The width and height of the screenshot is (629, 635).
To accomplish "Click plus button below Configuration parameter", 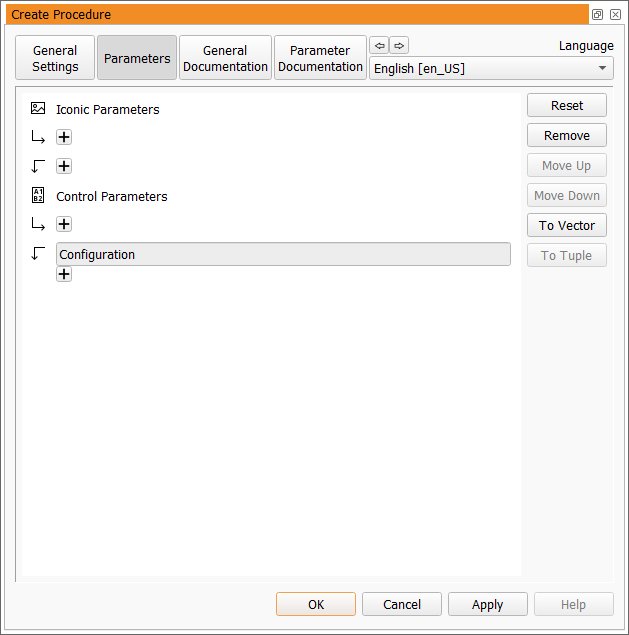I will point(64,274).
